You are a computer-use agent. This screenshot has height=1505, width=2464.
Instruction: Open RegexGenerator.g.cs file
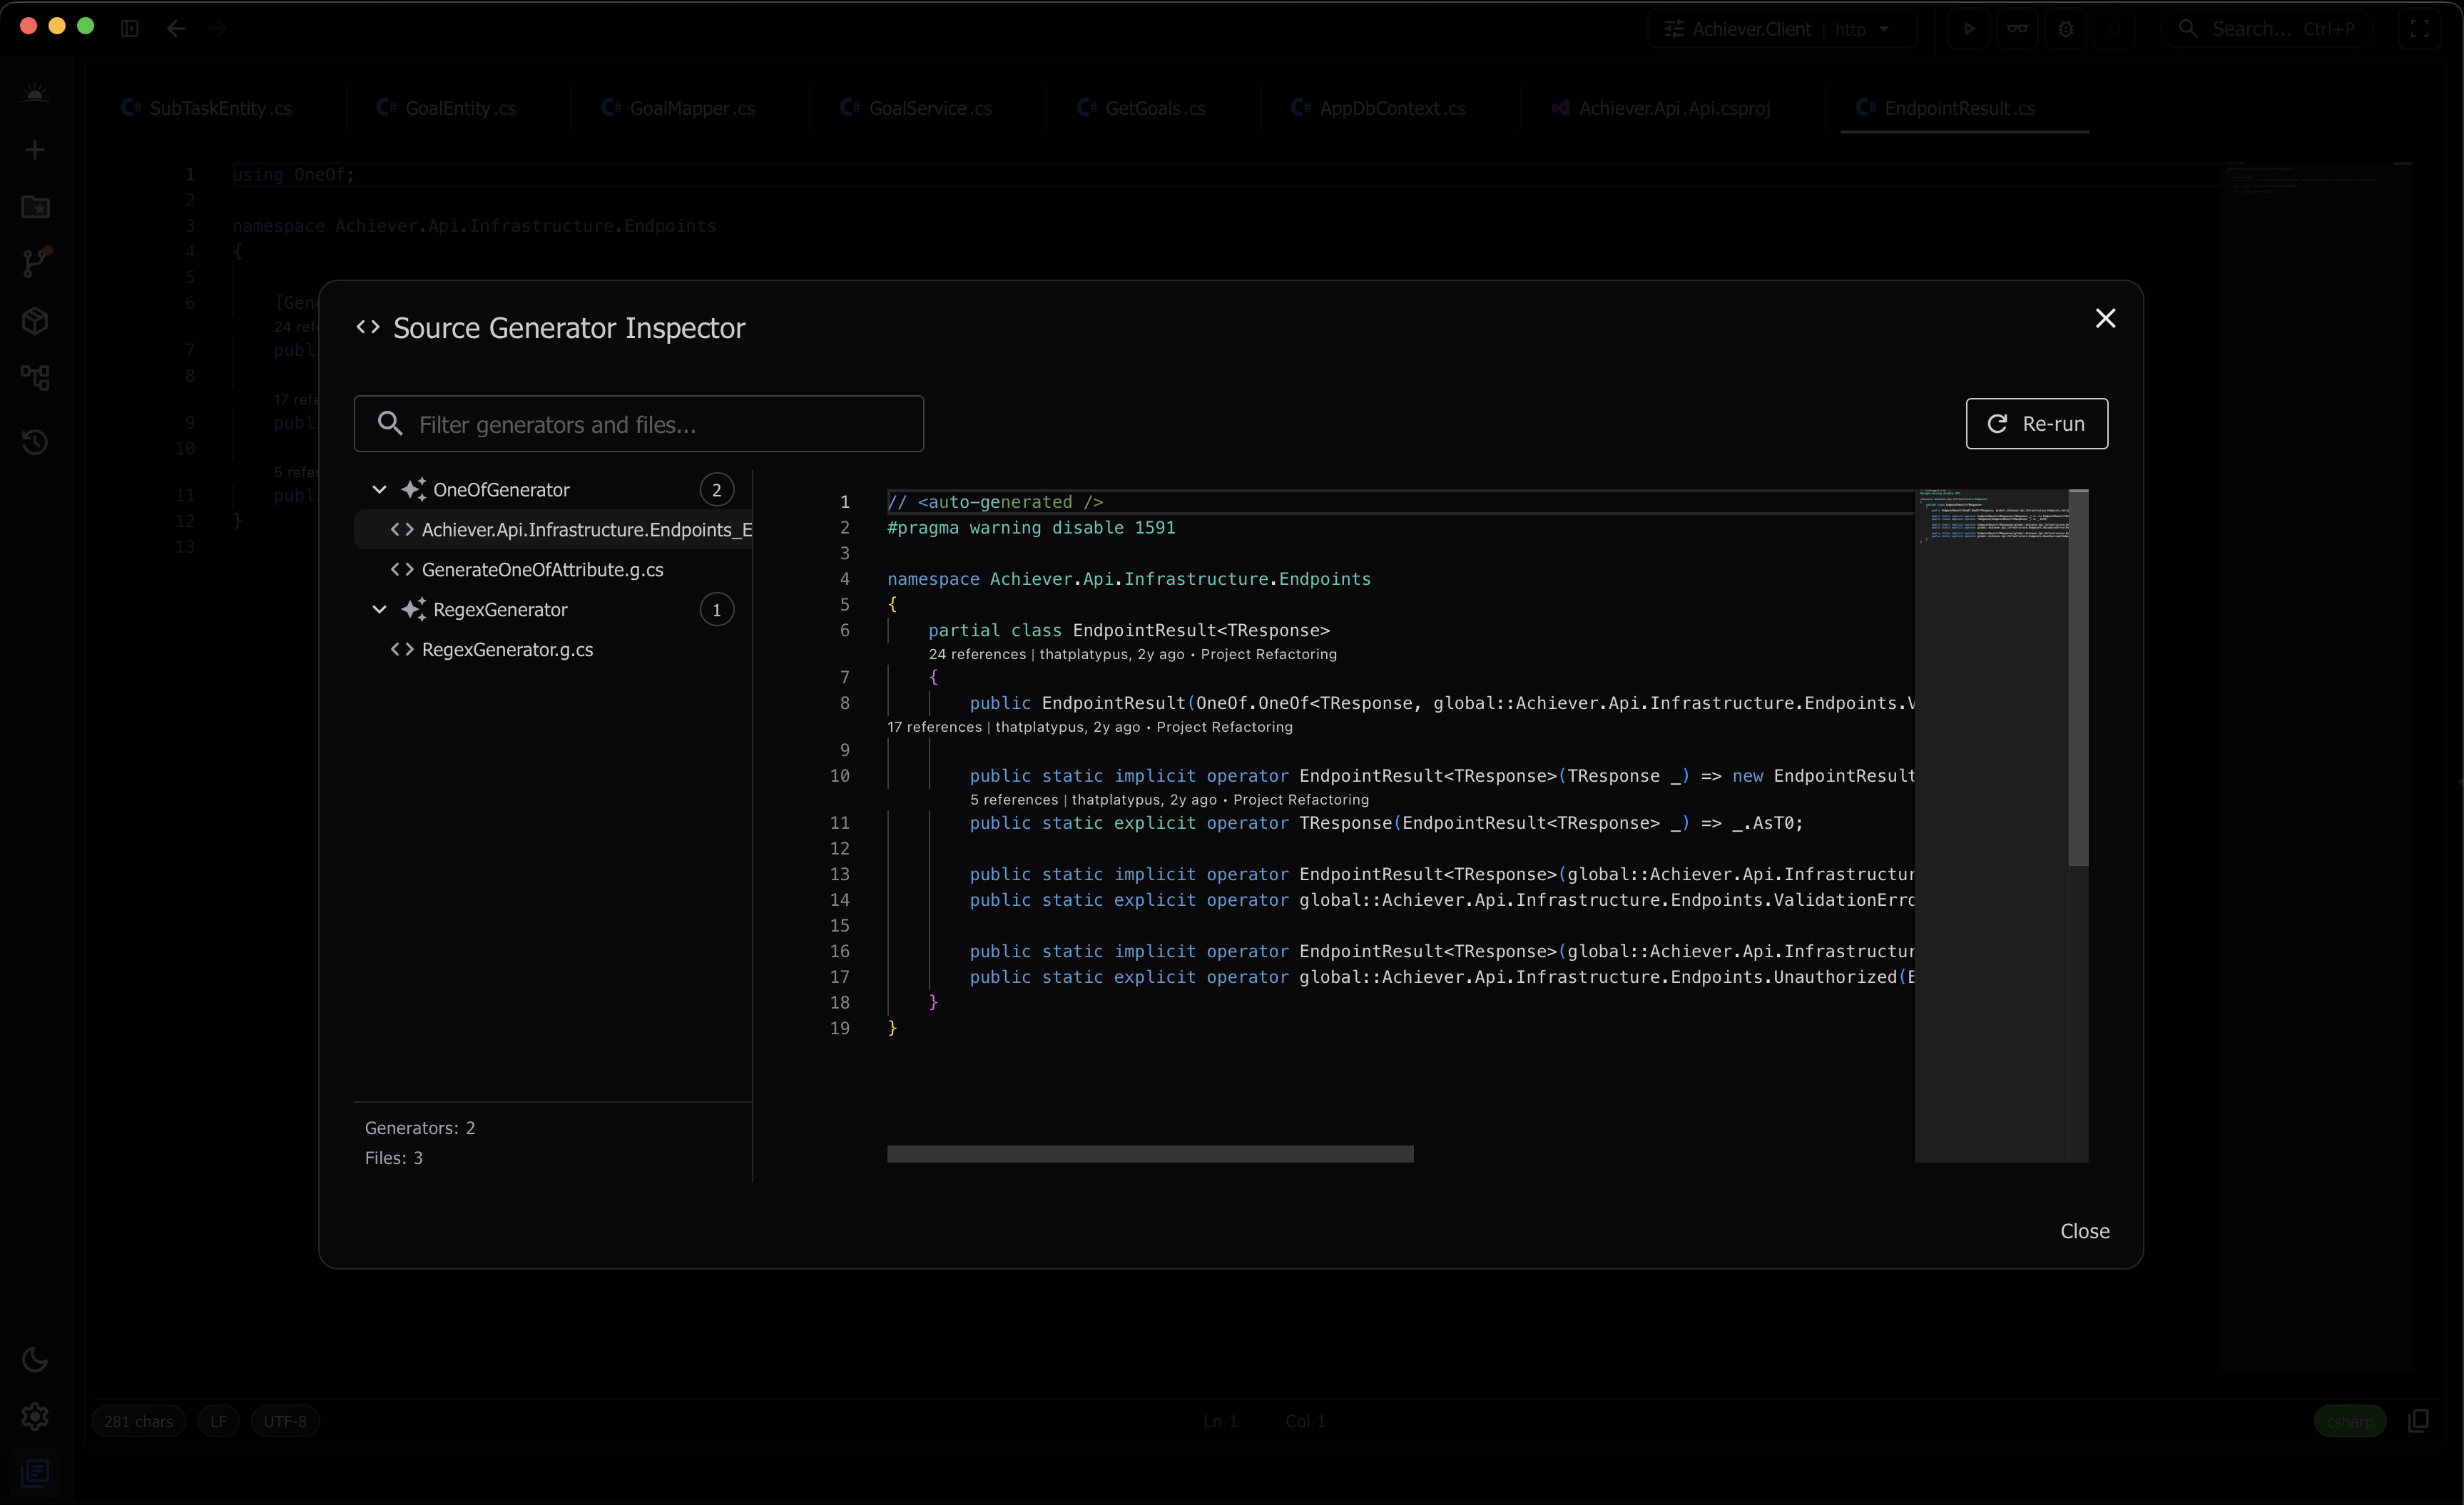(507, 650)
